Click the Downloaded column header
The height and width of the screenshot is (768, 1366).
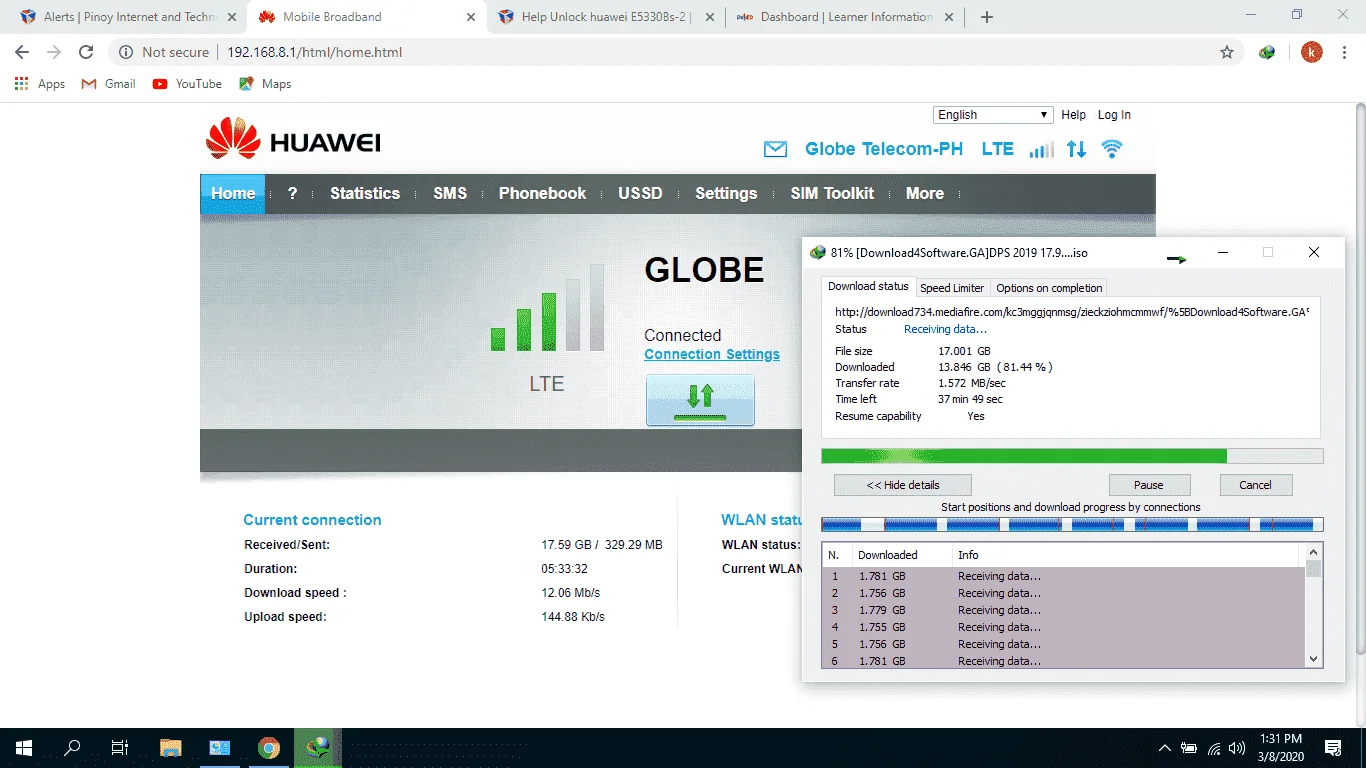point(902,555)
